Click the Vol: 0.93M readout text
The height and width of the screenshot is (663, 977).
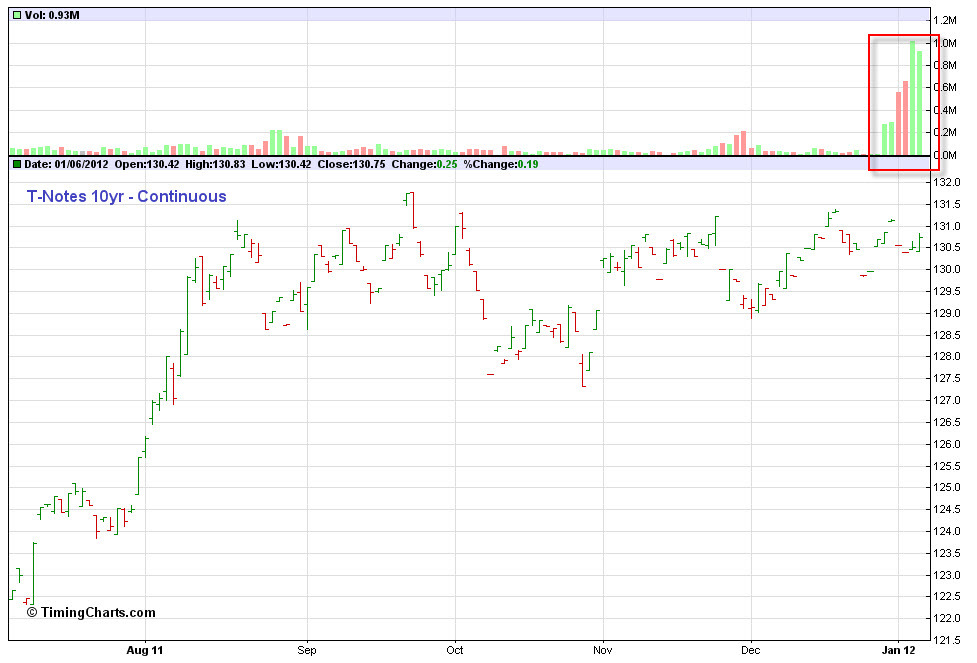[52, 16]
